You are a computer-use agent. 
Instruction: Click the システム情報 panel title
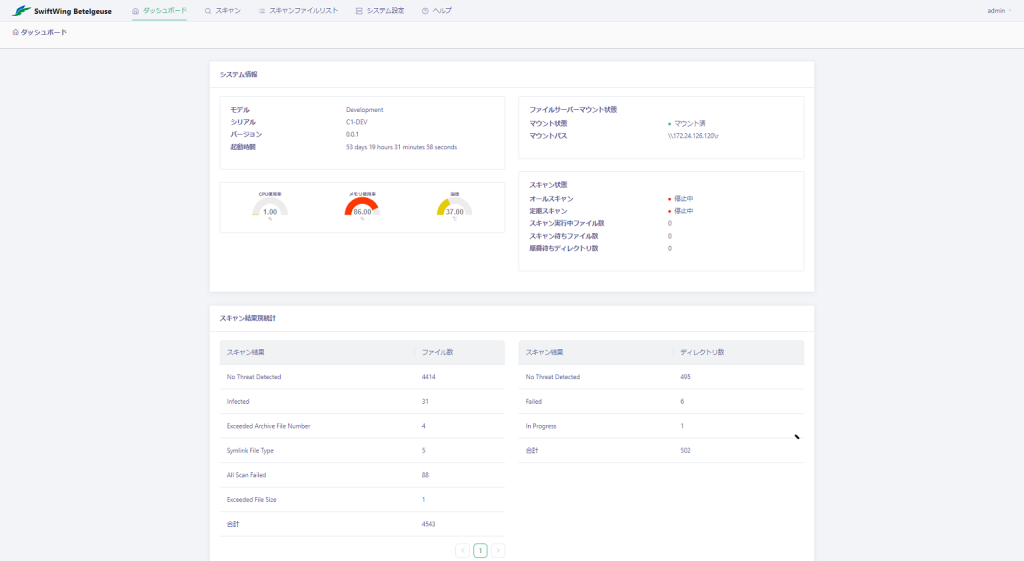pyautogui.click(x=238, y=74)
